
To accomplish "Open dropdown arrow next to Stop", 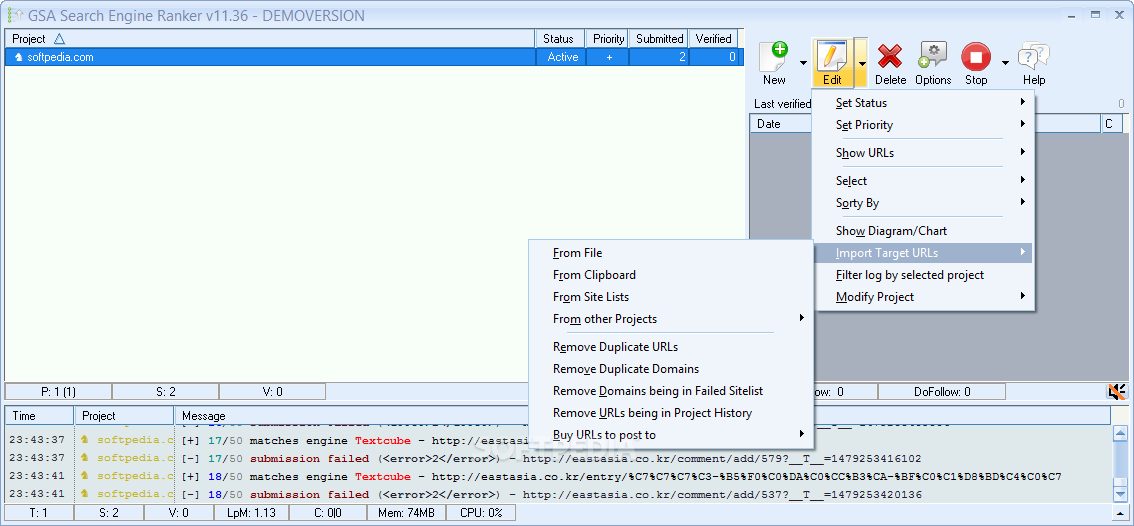I will point(1005,63).
